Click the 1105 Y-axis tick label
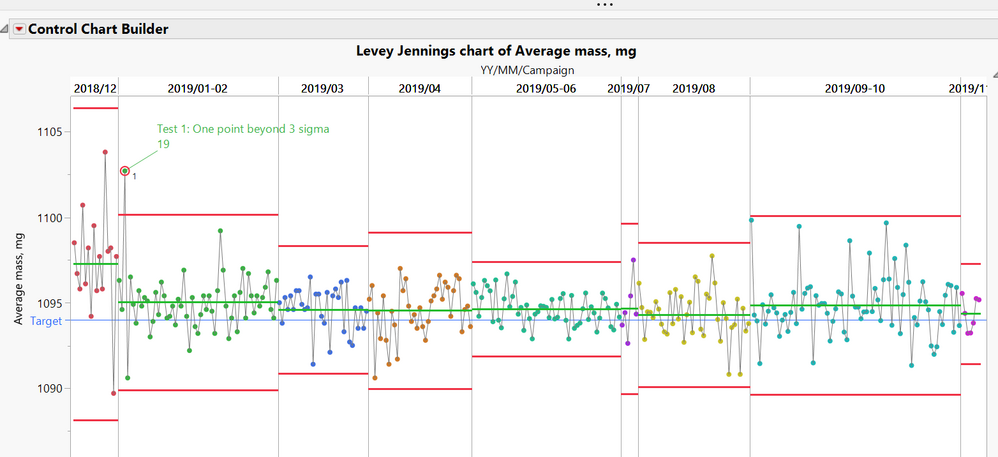 coord(49,132)
